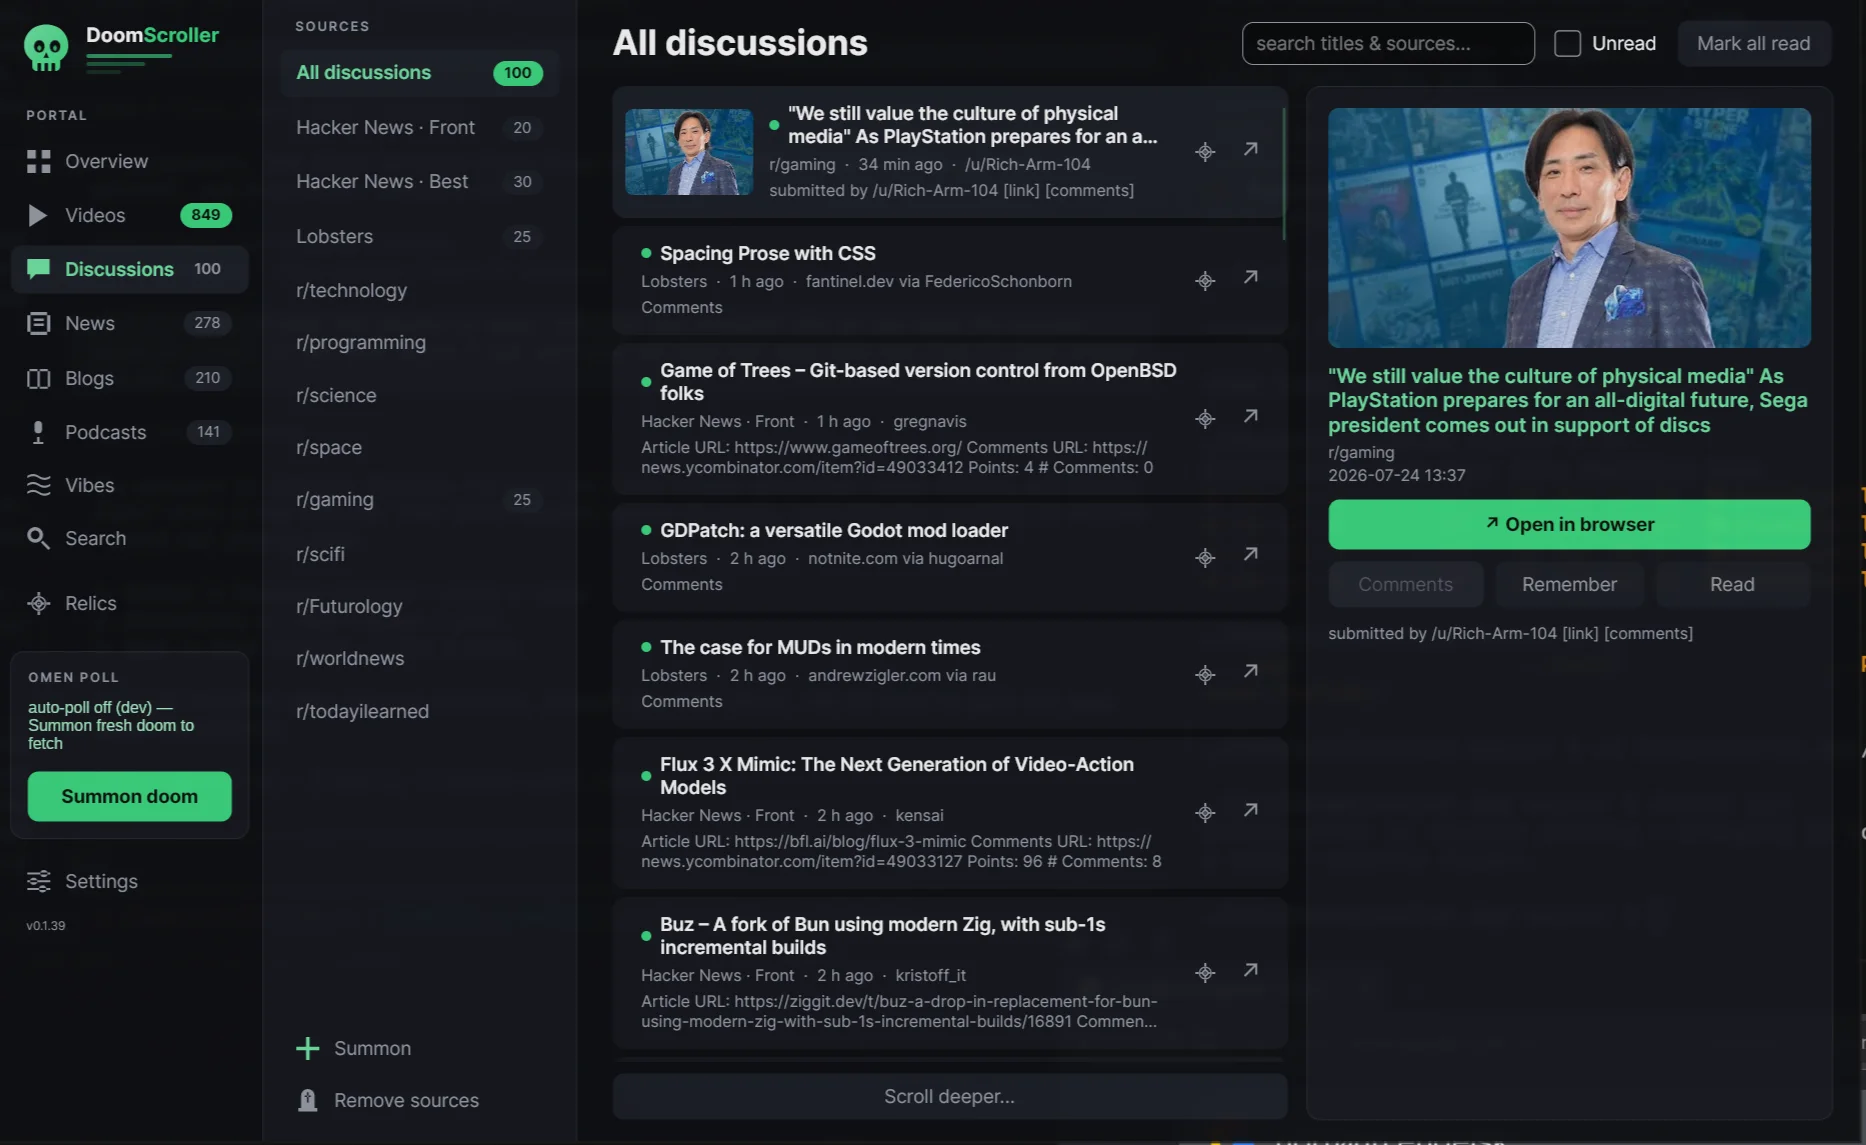1866x1145 pixels.
Task: Click the News sidebar icon
Action: (38, 323)
